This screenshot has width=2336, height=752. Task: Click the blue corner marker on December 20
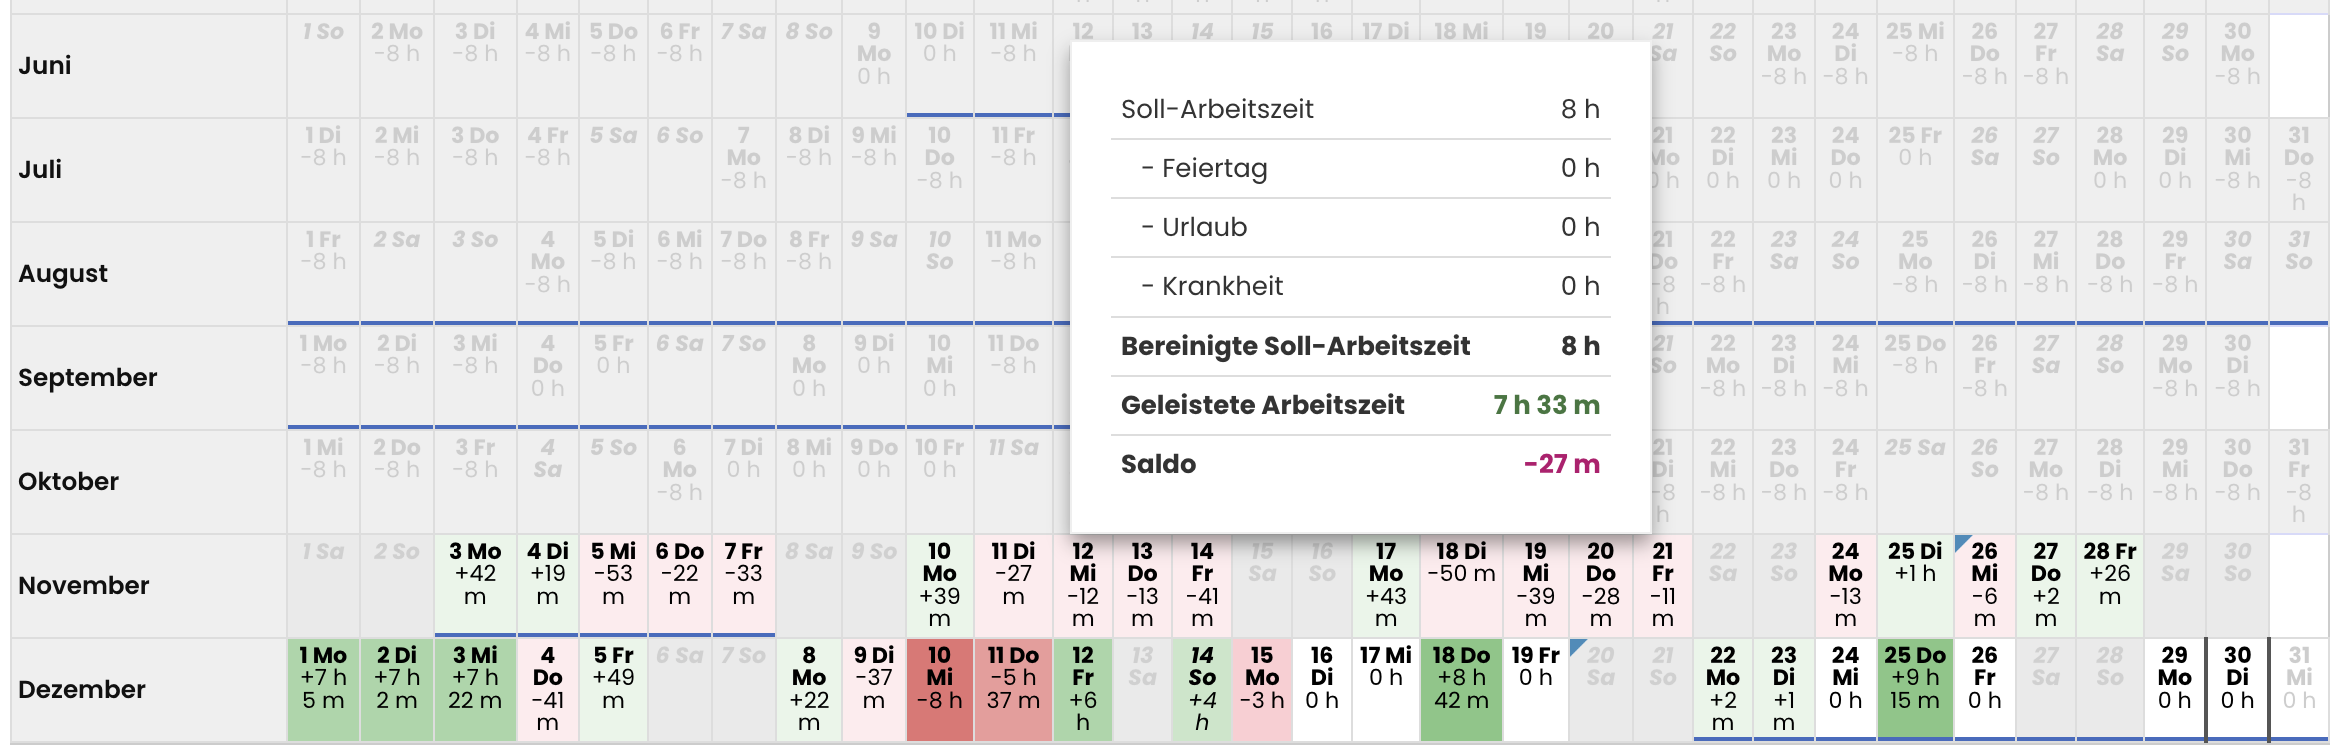pyautogui.click(x=1577, y=646)
